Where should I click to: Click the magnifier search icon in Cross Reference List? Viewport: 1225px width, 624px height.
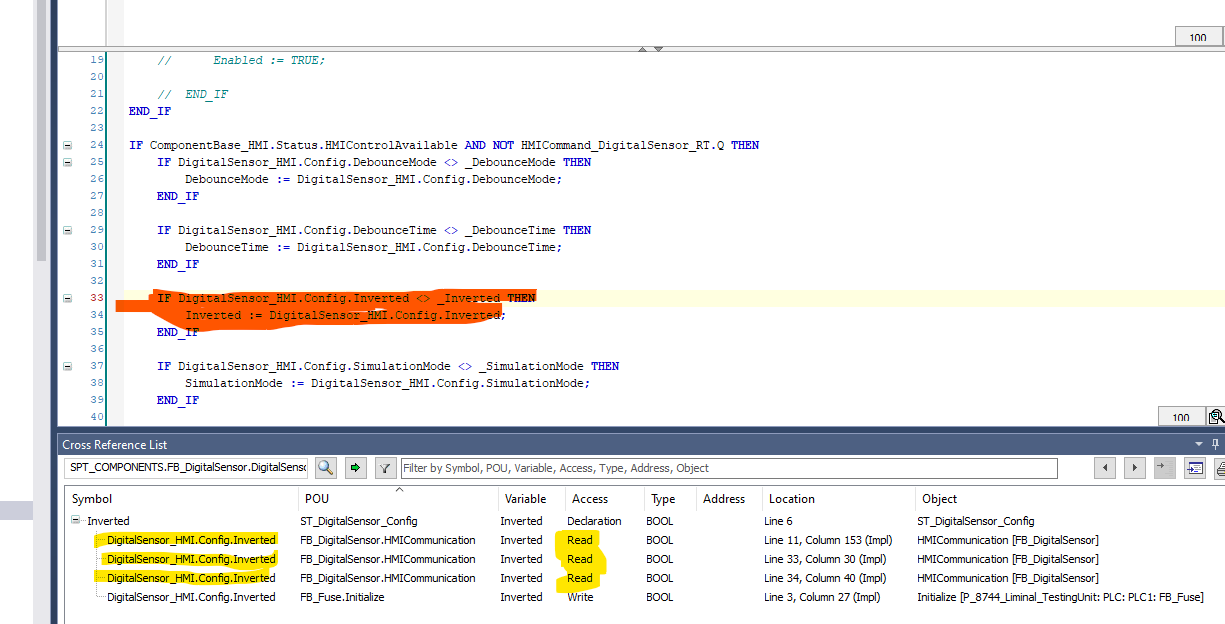point(326,467)
